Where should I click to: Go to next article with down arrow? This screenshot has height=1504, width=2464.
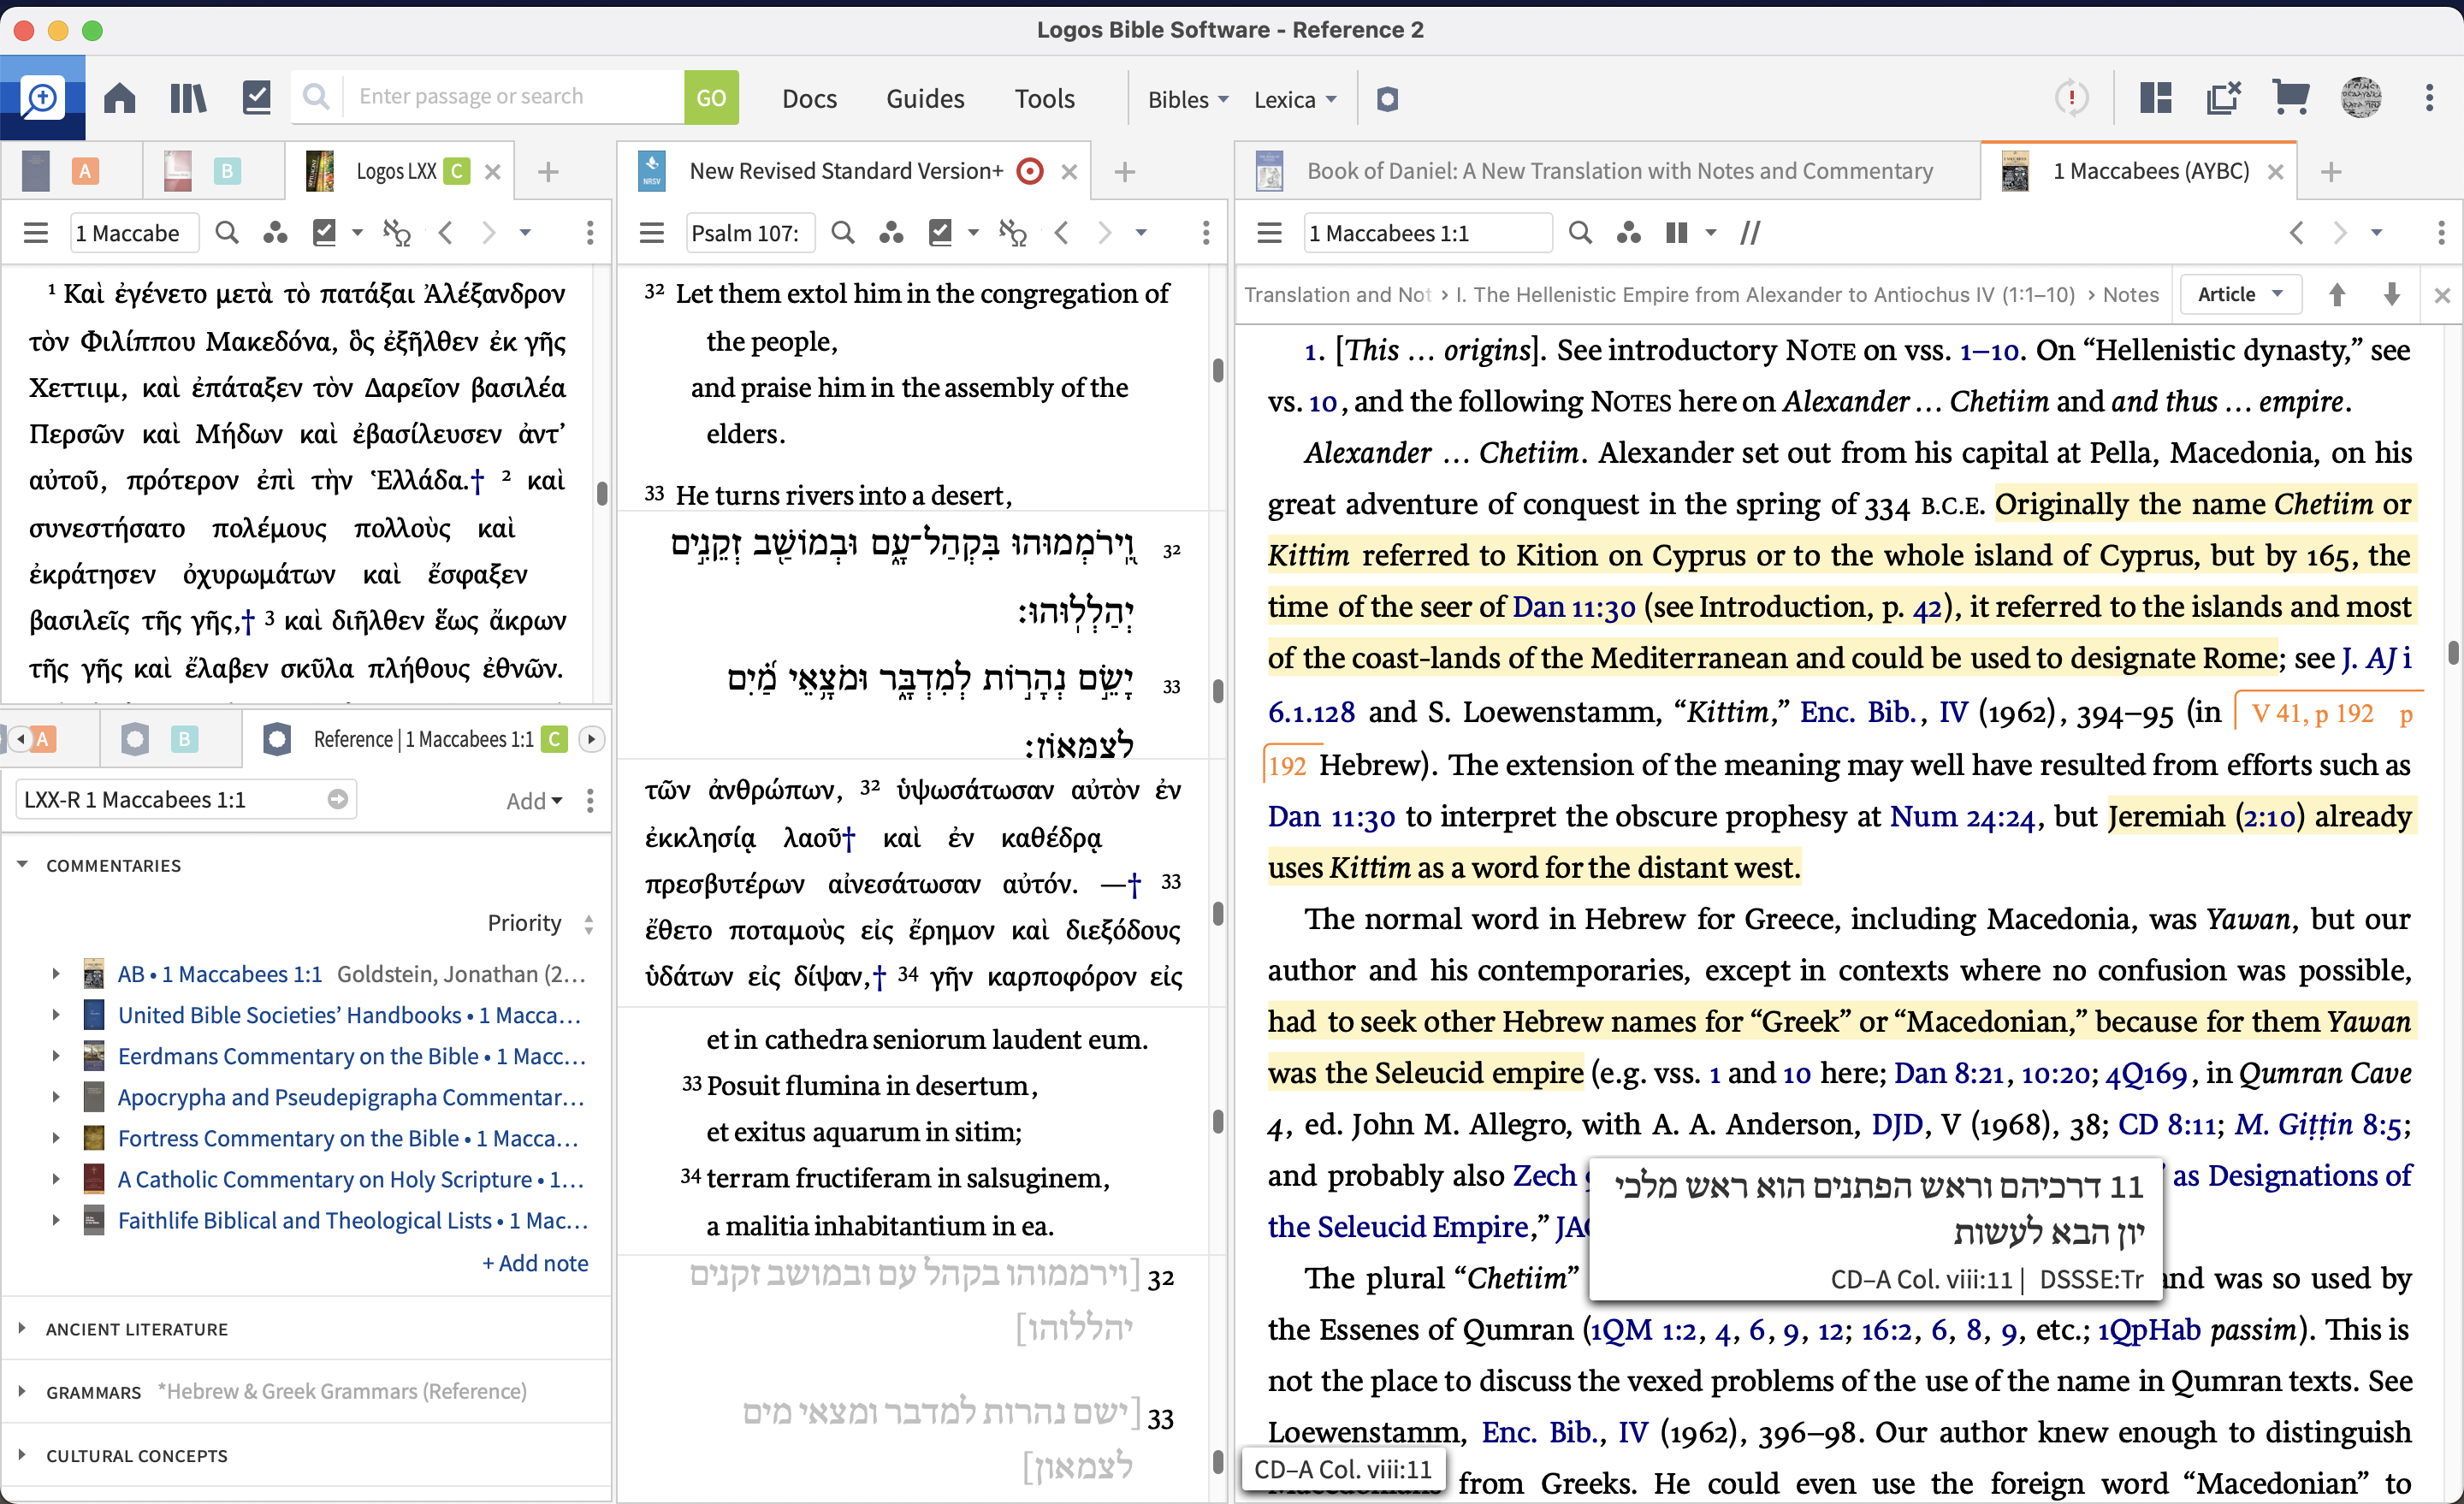point(2392,294)
